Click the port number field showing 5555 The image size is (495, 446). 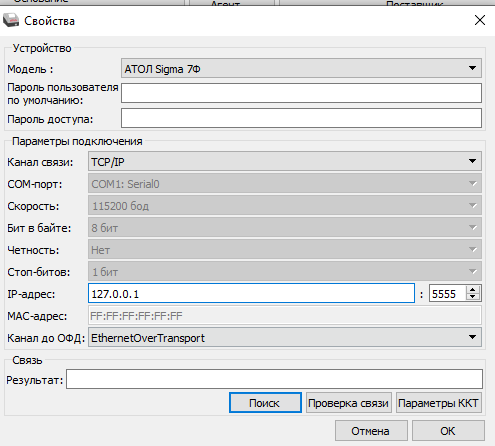pos(447,294)
